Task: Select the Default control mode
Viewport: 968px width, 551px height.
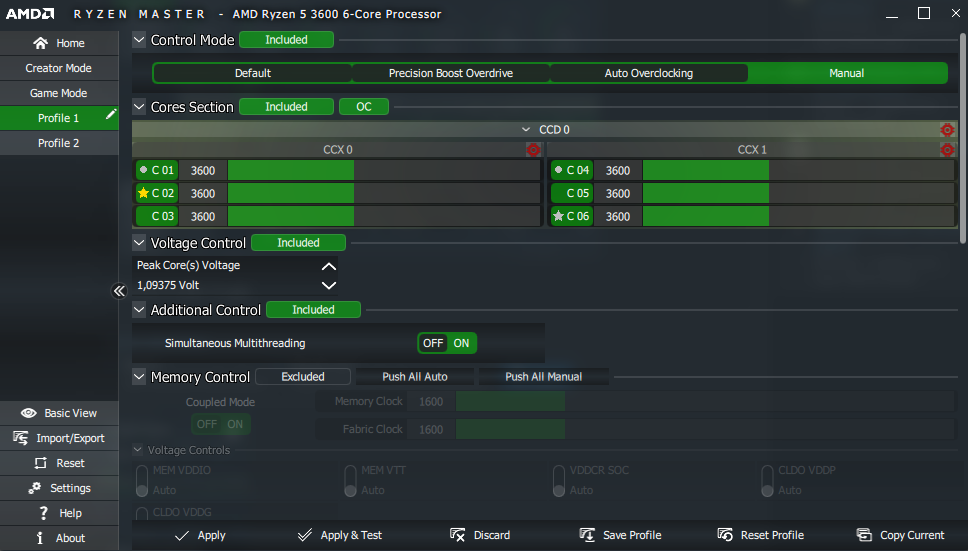Action: click(x=252, y=73)
